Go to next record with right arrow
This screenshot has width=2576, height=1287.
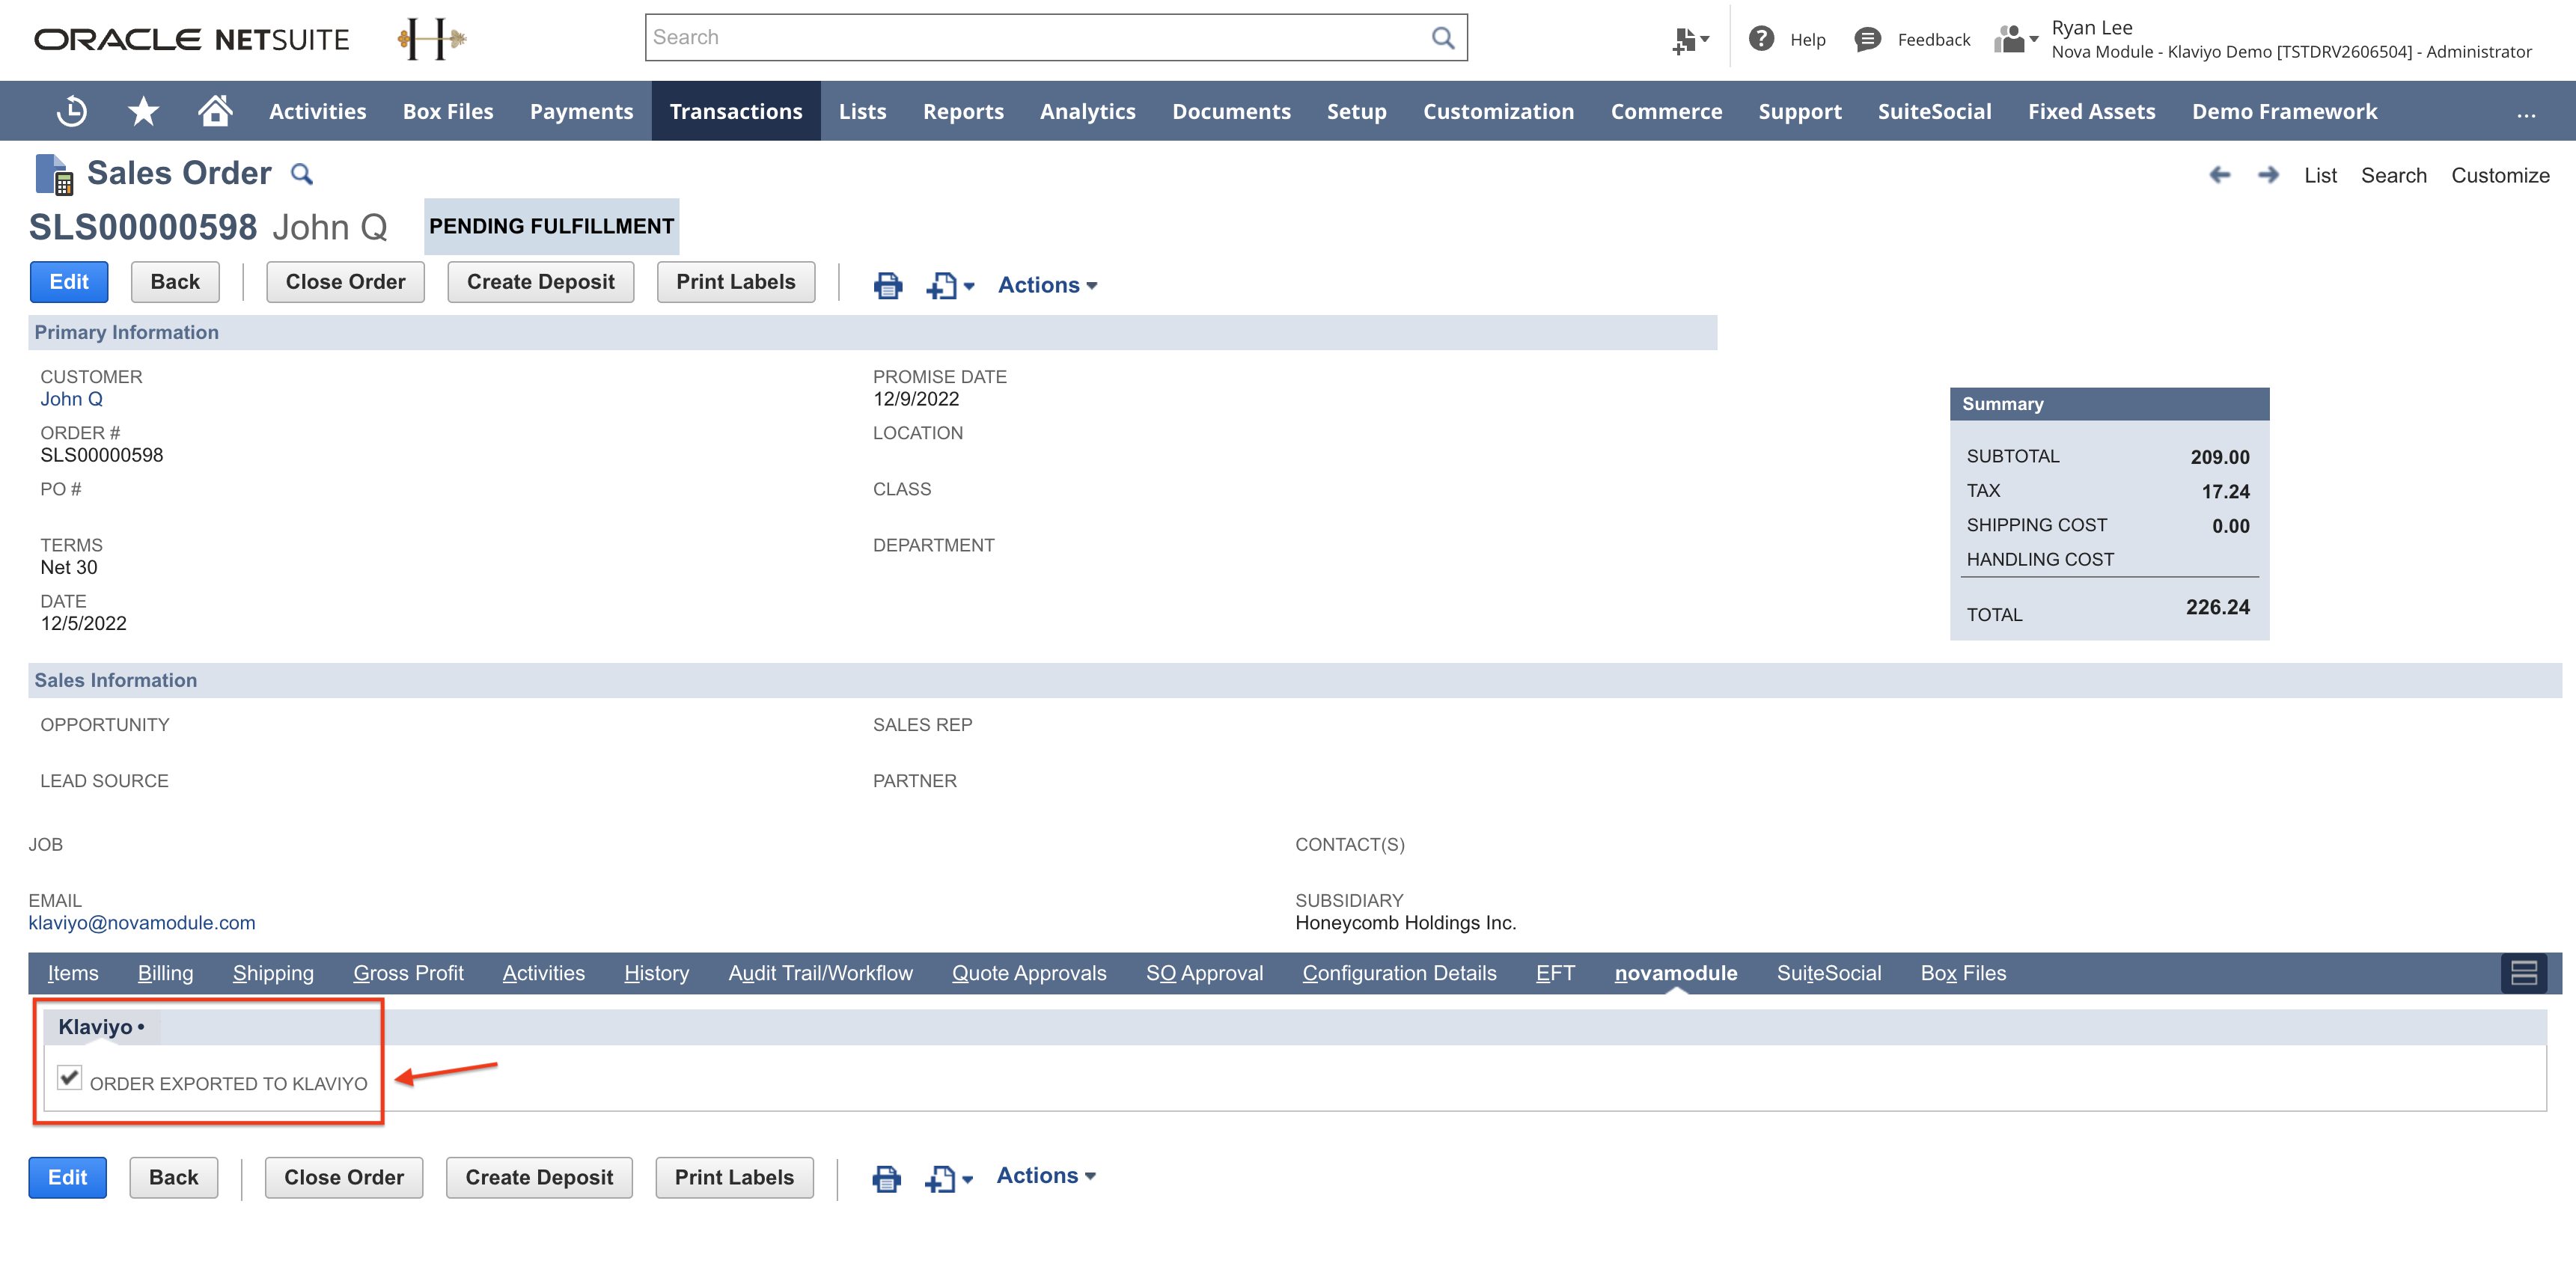point(2268,175)
